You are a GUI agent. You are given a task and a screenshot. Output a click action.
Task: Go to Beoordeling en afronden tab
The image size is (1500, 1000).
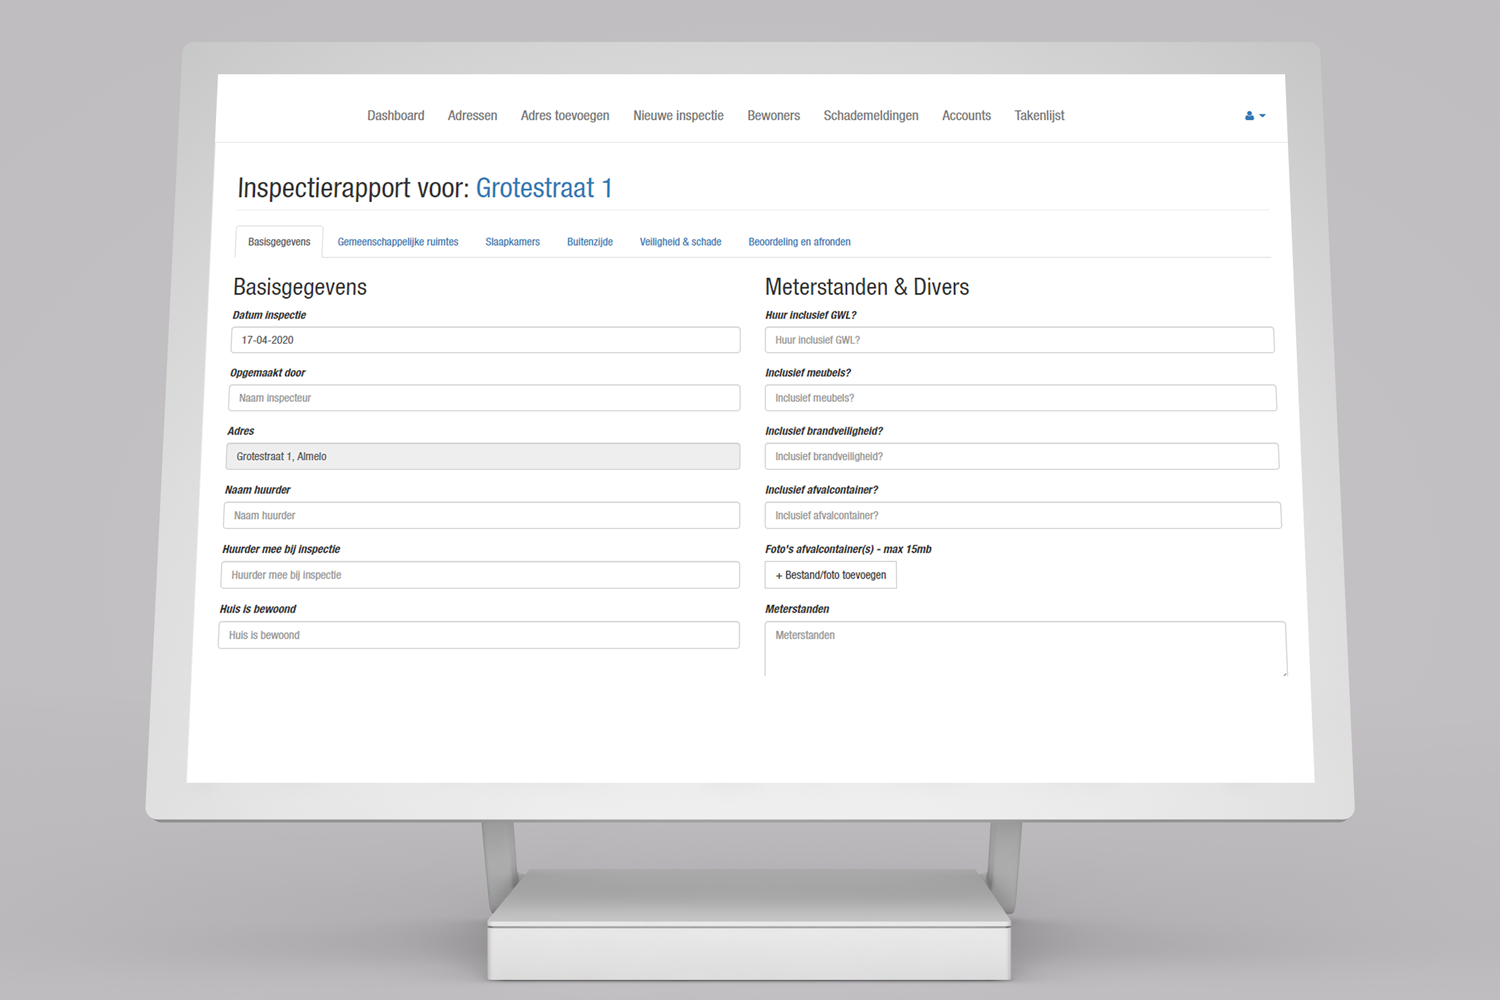(x=799, y=242)
